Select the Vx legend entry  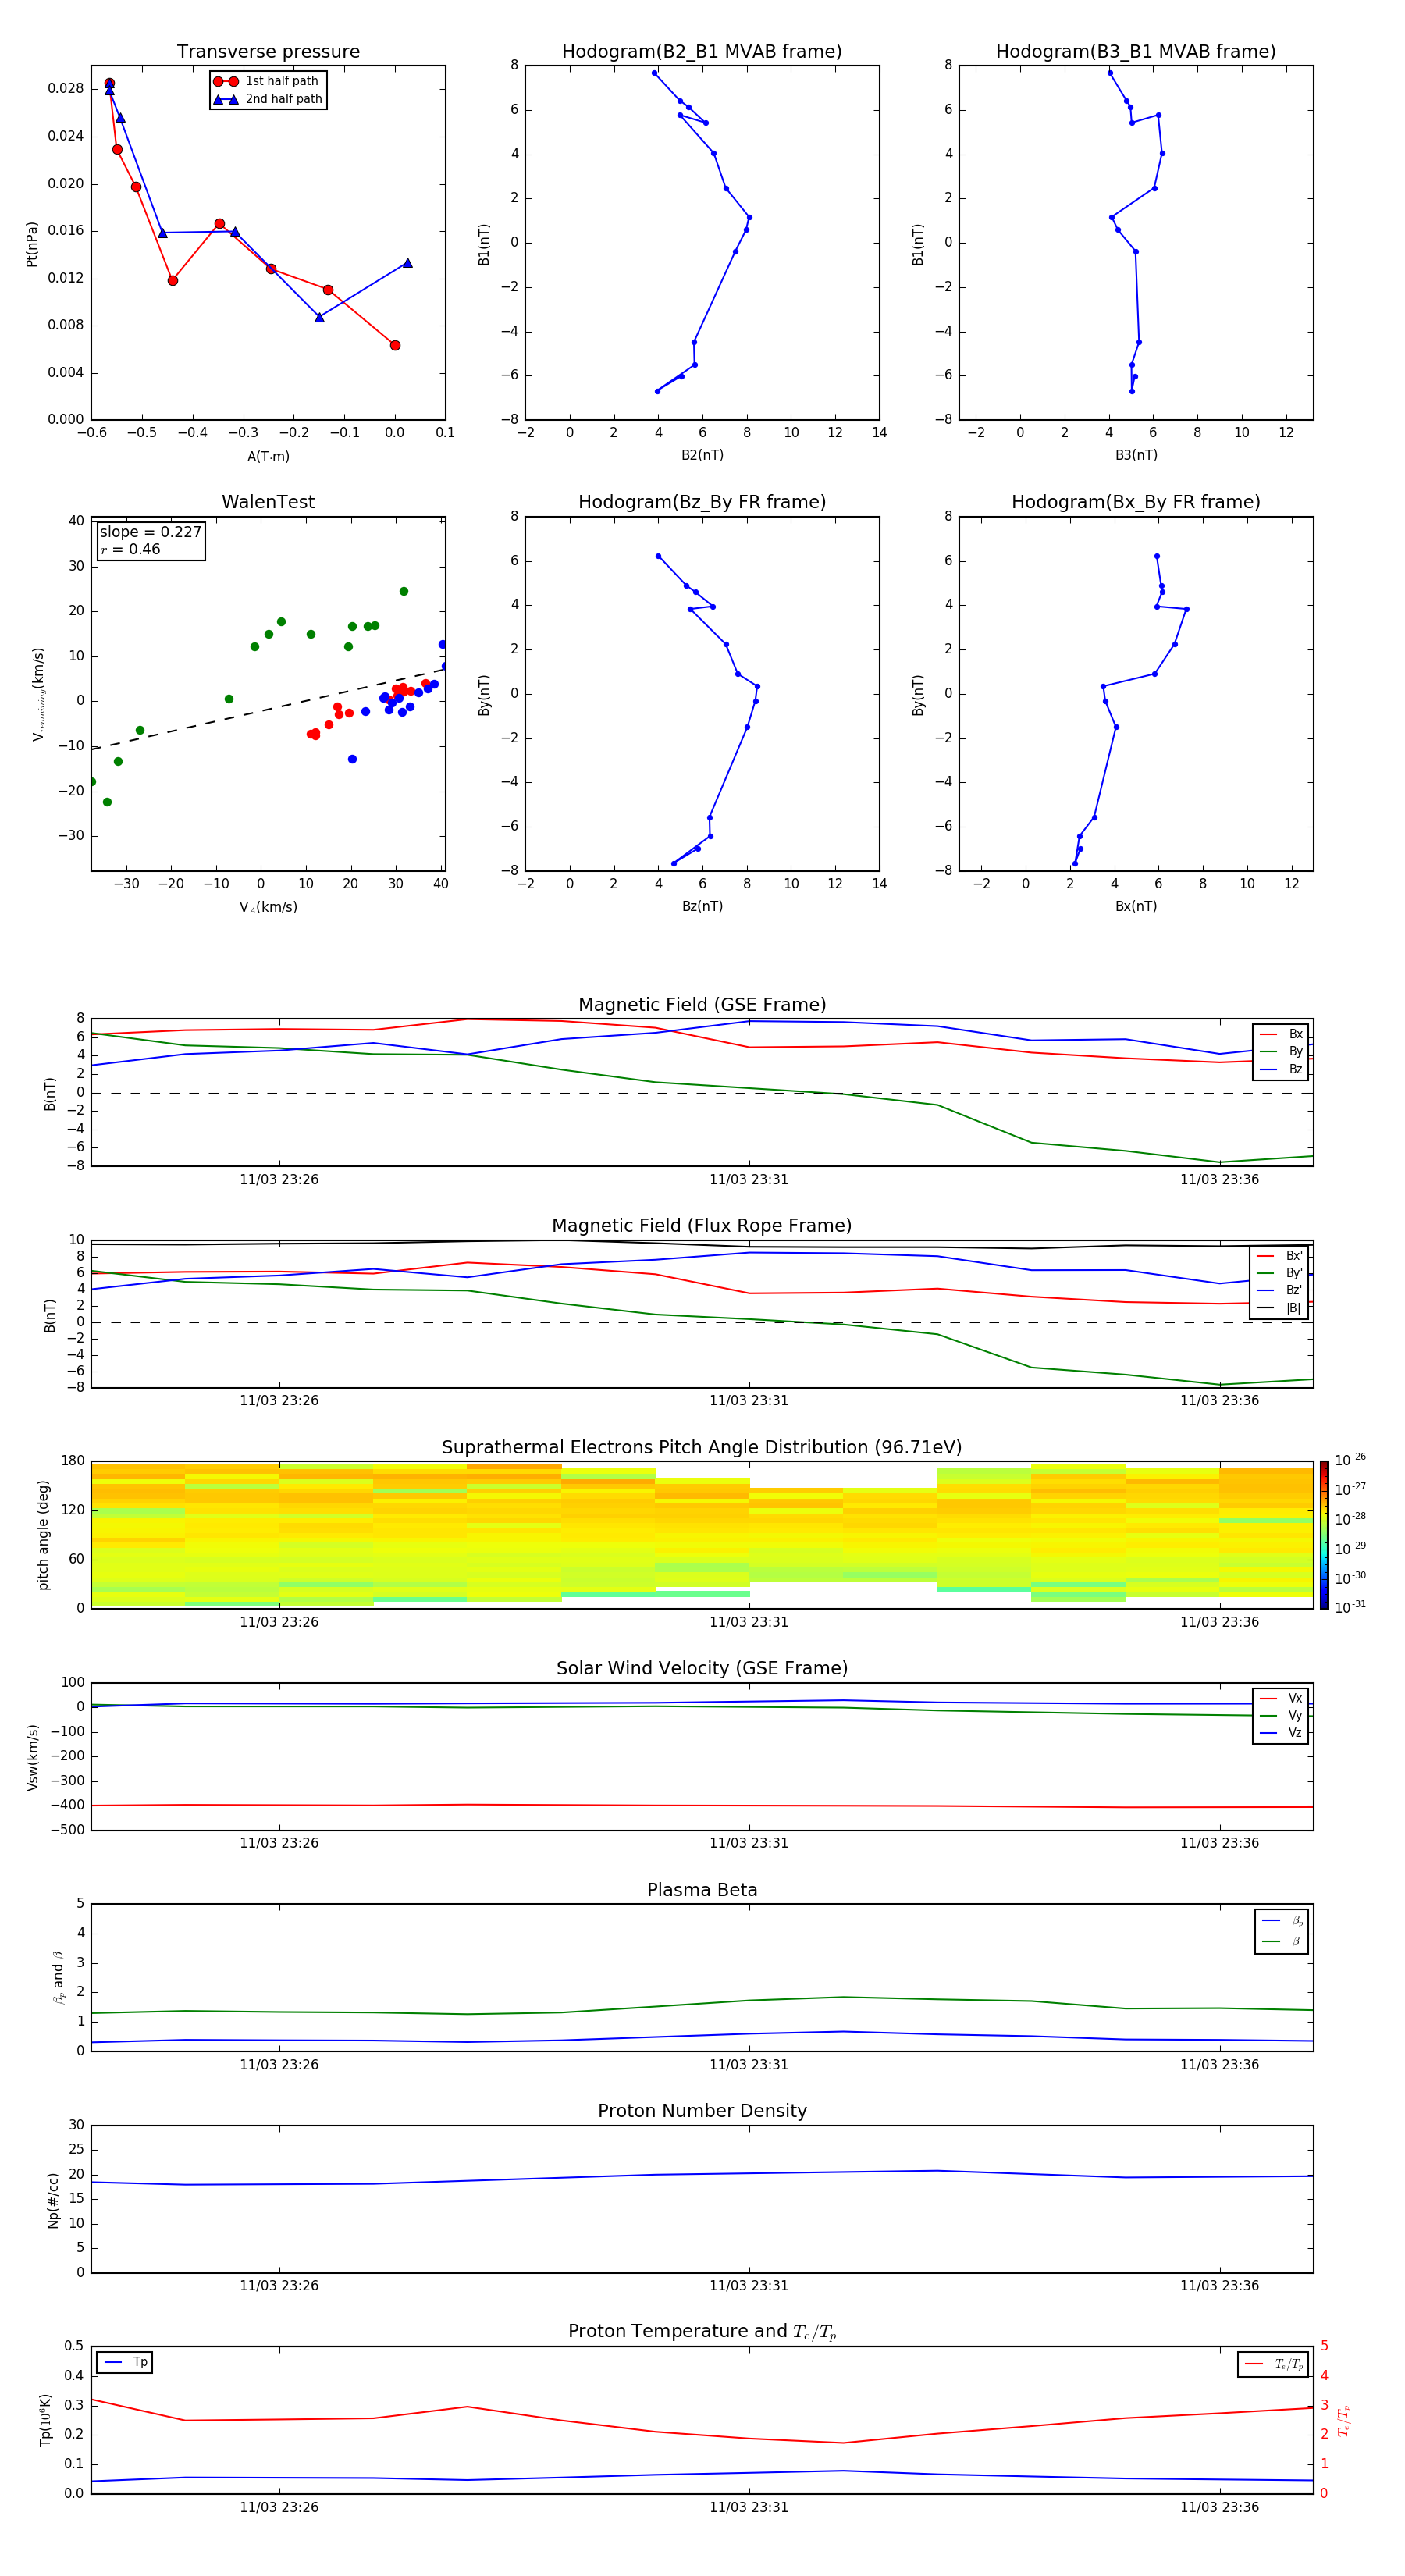pyautogui.click(x=1281, y=1698)
